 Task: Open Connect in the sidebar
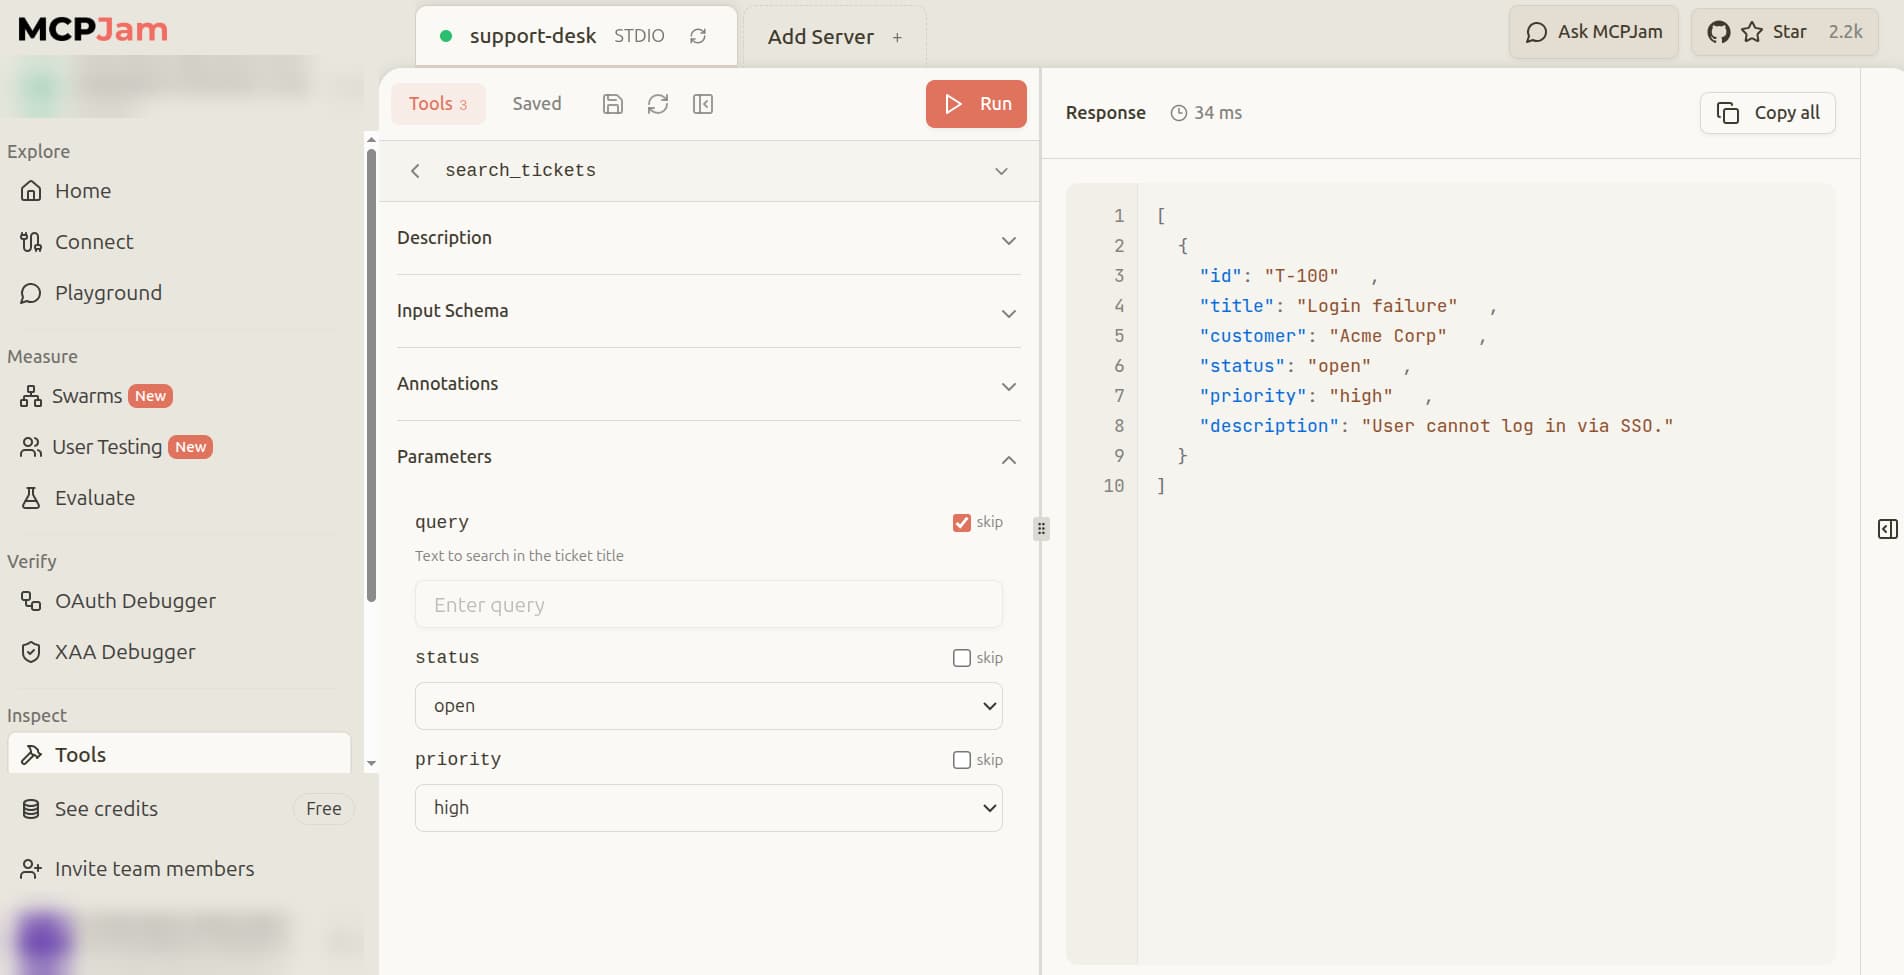[180, 242]
